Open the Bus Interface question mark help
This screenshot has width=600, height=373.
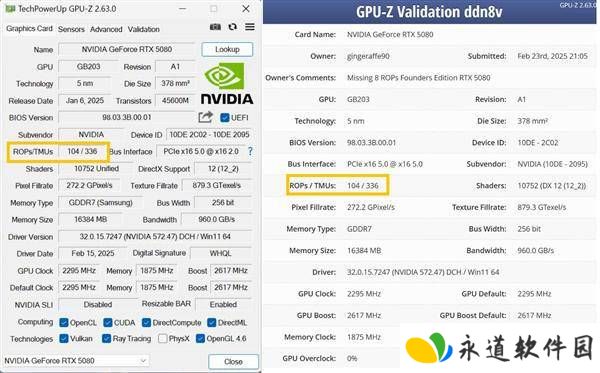click(250, 151)
